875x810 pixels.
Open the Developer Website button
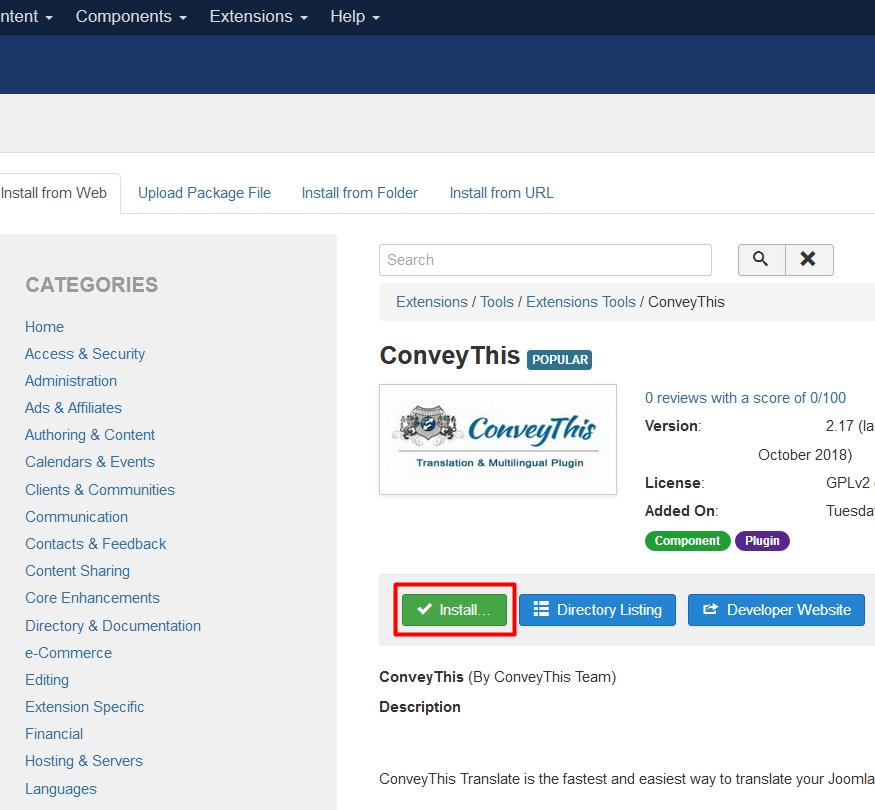coord(776,610)
